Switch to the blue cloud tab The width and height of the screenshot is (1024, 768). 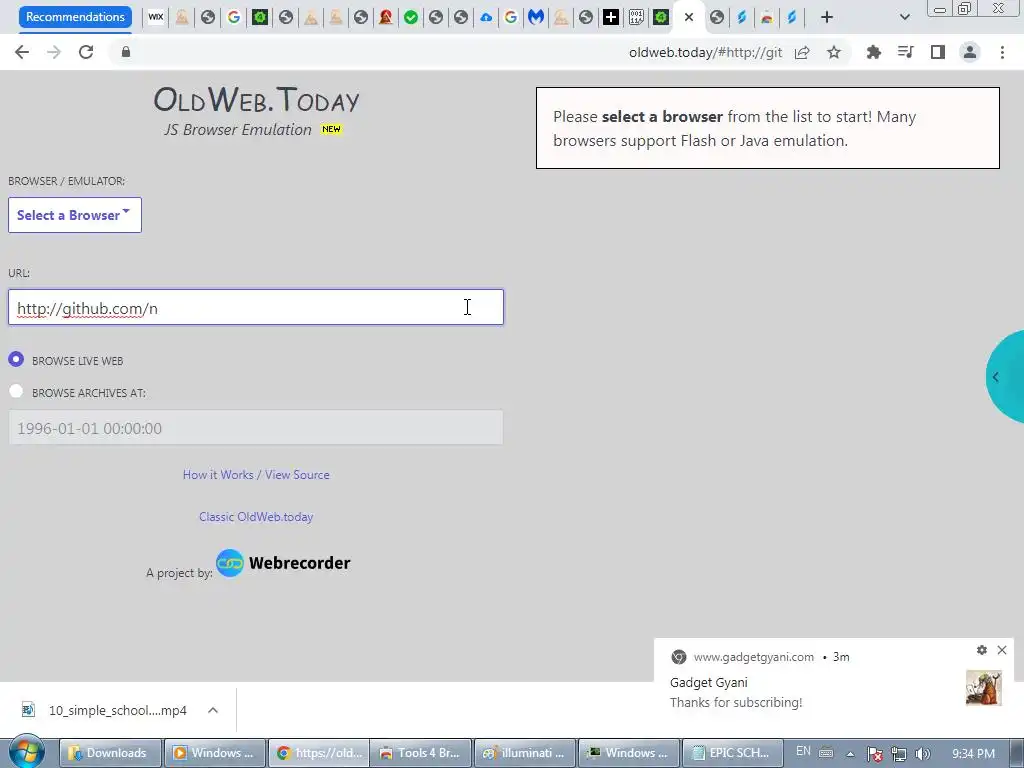(x=486, y=18)
